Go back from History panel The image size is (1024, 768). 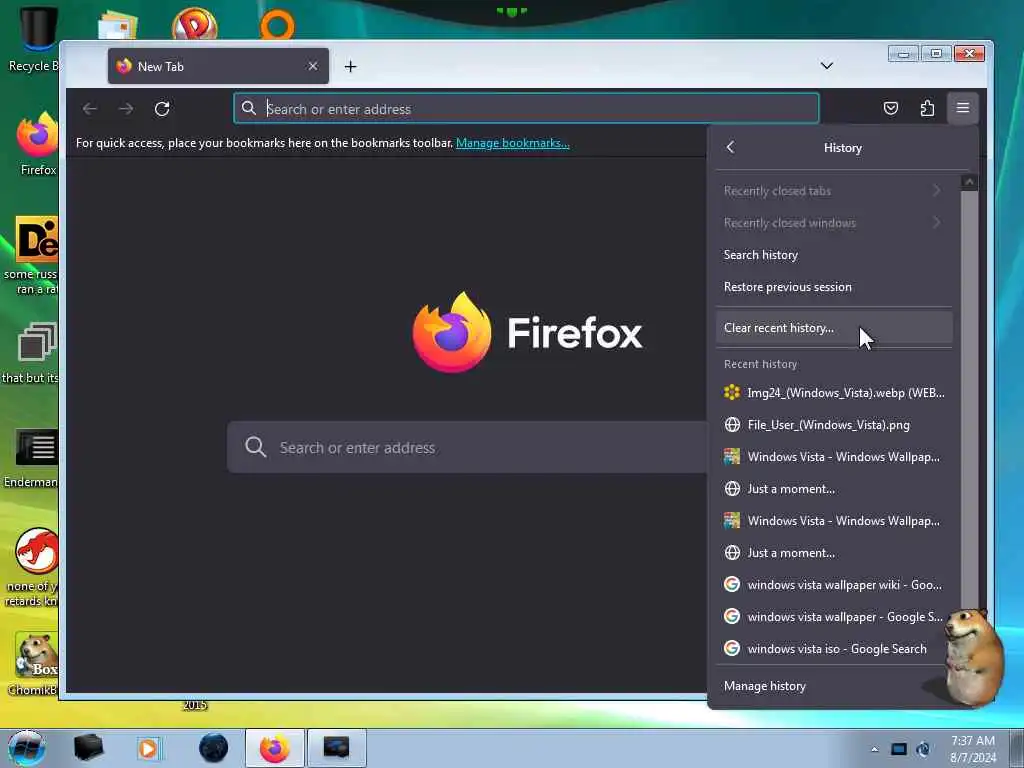(730, 148)
